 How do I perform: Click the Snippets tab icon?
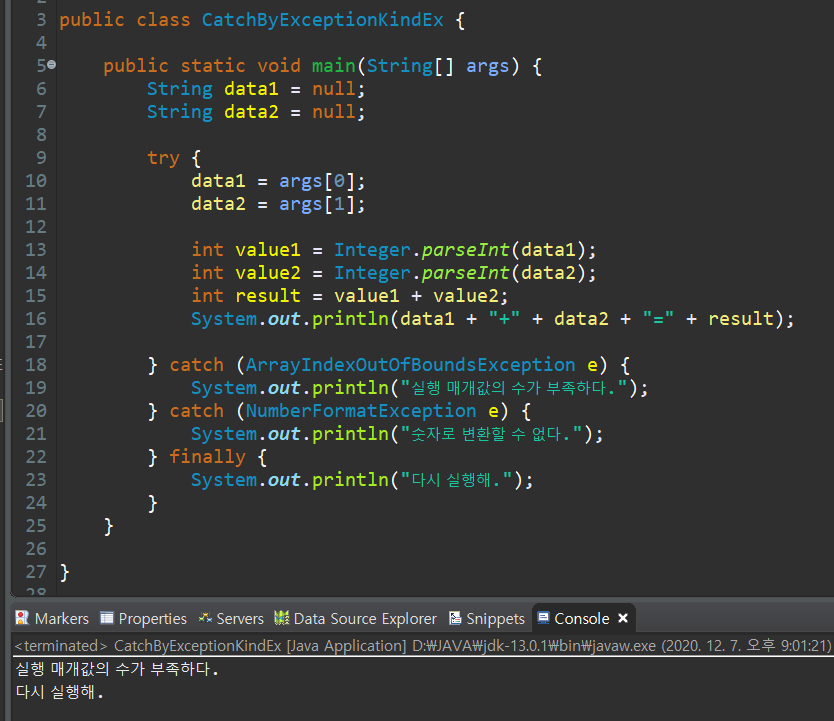coord(455,617)
